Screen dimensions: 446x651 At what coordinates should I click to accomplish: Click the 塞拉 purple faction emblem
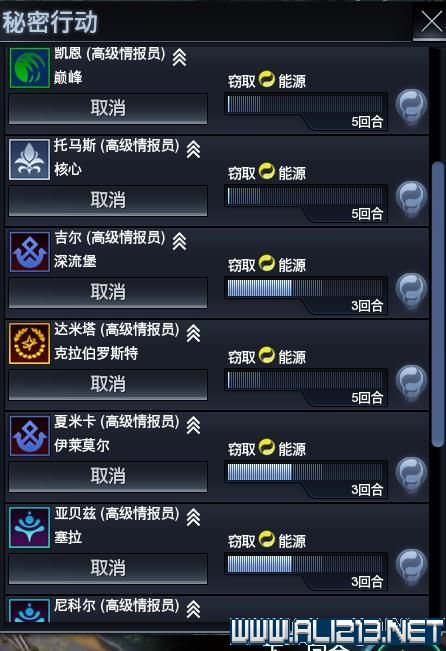click(x=29, y=528)
